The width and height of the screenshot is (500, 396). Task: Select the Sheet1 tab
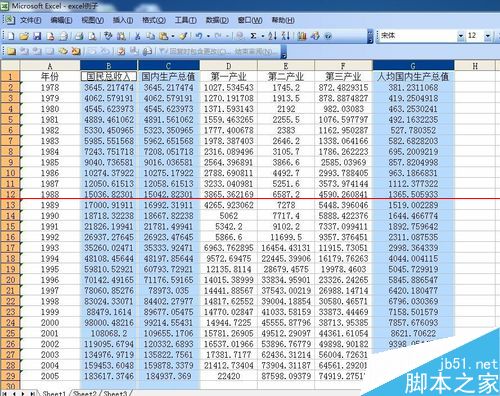(x=54, y=393)
